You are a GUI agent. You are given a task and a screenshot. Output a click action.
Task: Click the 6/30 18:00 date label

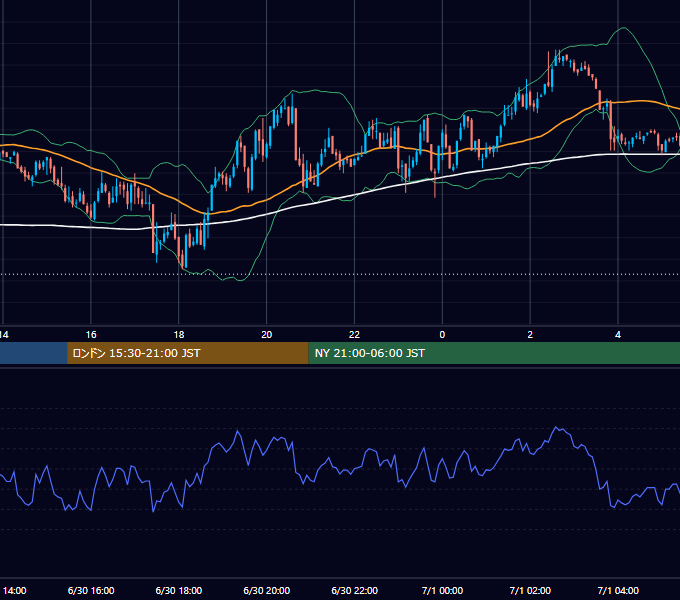179,590
